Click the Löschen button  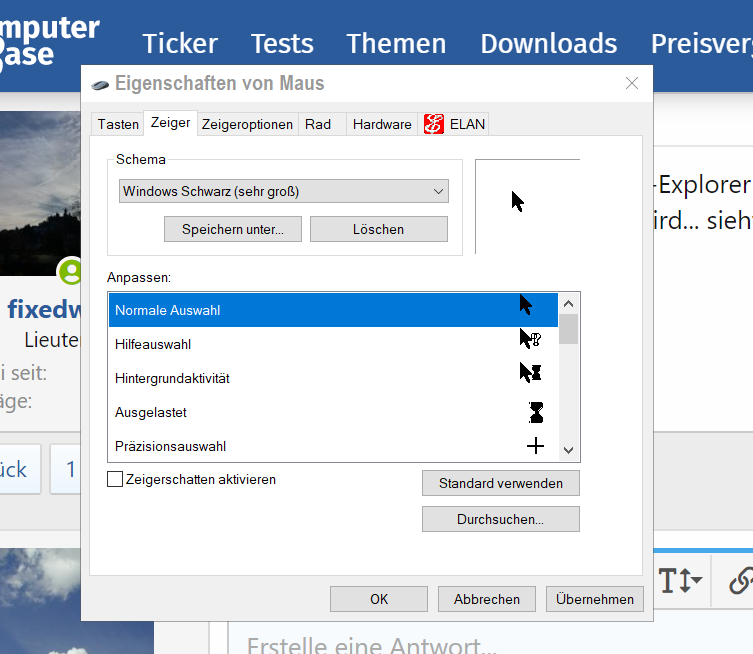tap(378, 229)
